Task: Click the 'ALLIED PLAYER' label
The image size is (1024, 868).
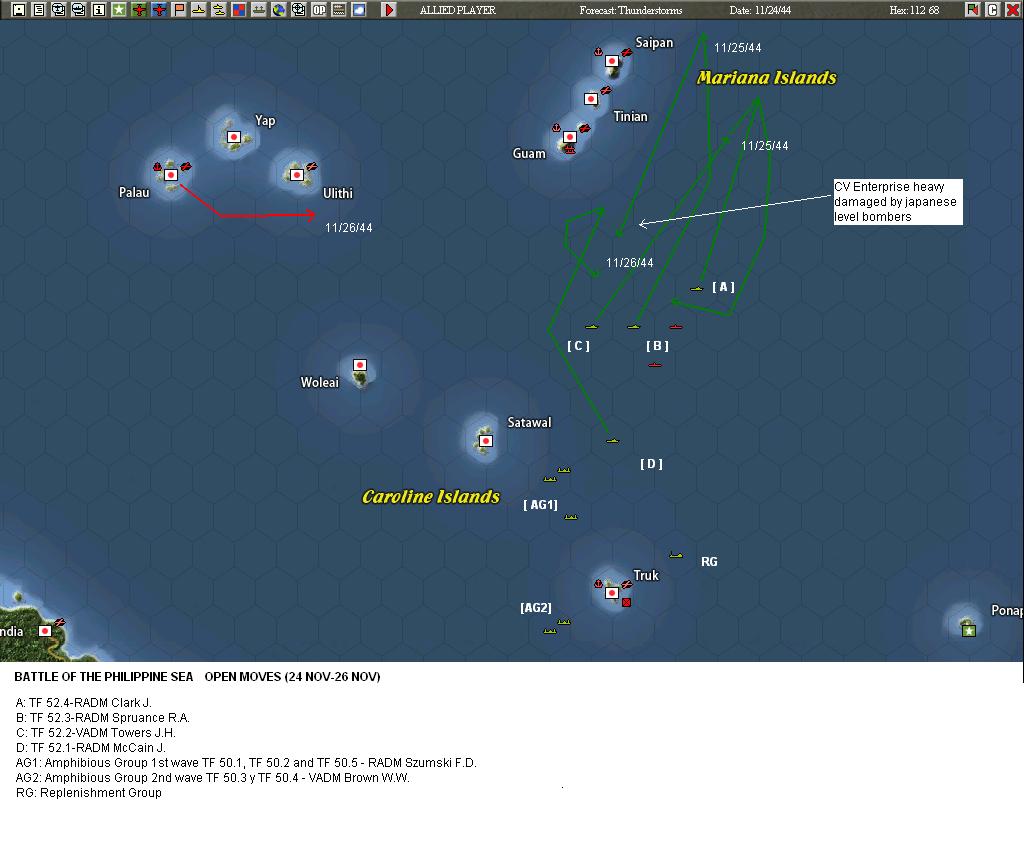Action: [x=458, y=10]
